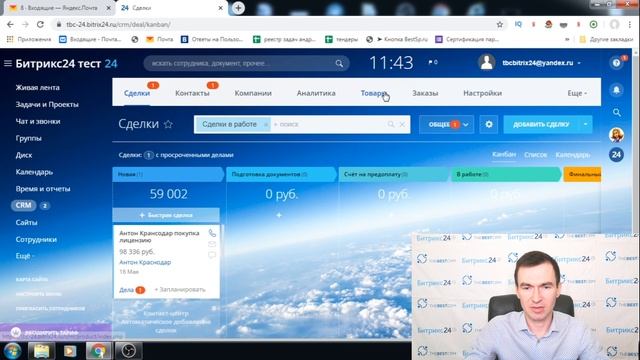This screenshot has height=360, width=640.
Task: Reload the page in Chrome
Action: click(40, 24)
